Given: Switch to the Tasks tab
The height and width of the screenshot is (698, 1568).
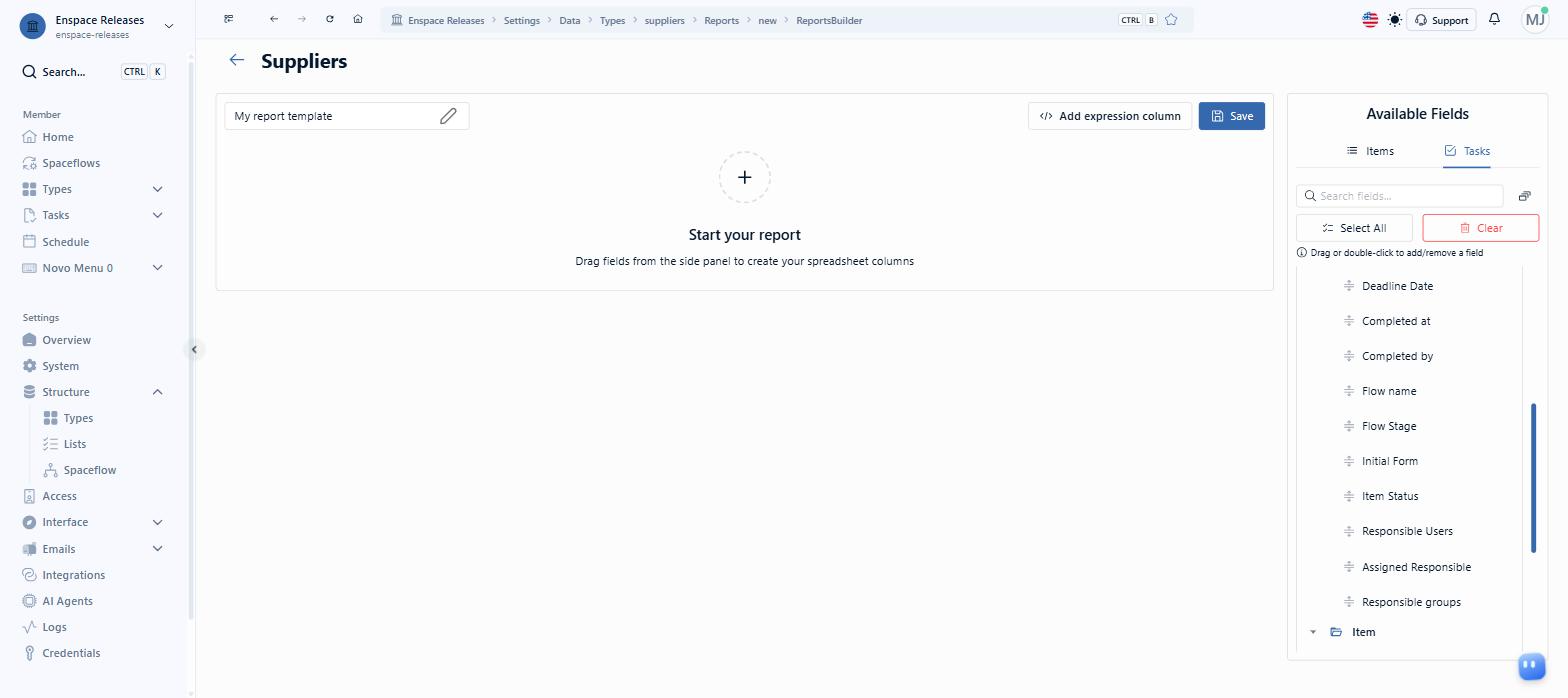Looking at the screenshot, I should point(1467,151).
